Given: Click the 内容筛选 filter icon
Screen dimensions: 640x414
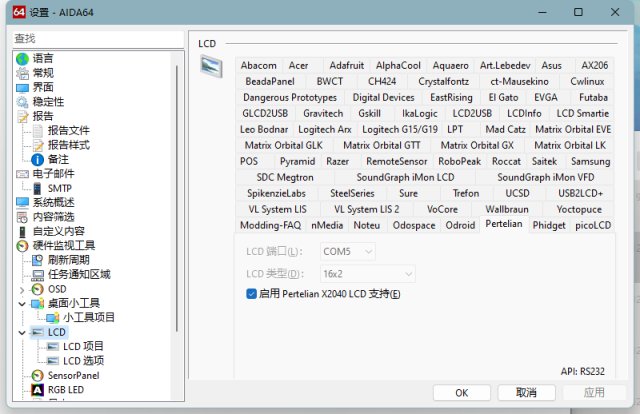Looking at the screenshot, I should click(22, 217).
